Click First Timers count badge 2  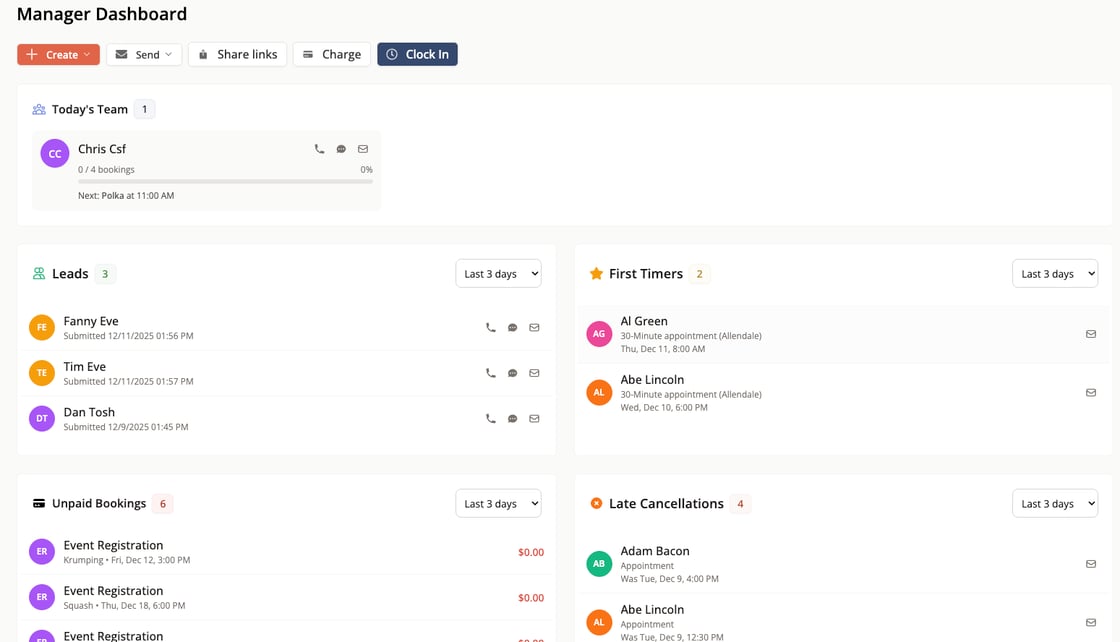point(699,274)
